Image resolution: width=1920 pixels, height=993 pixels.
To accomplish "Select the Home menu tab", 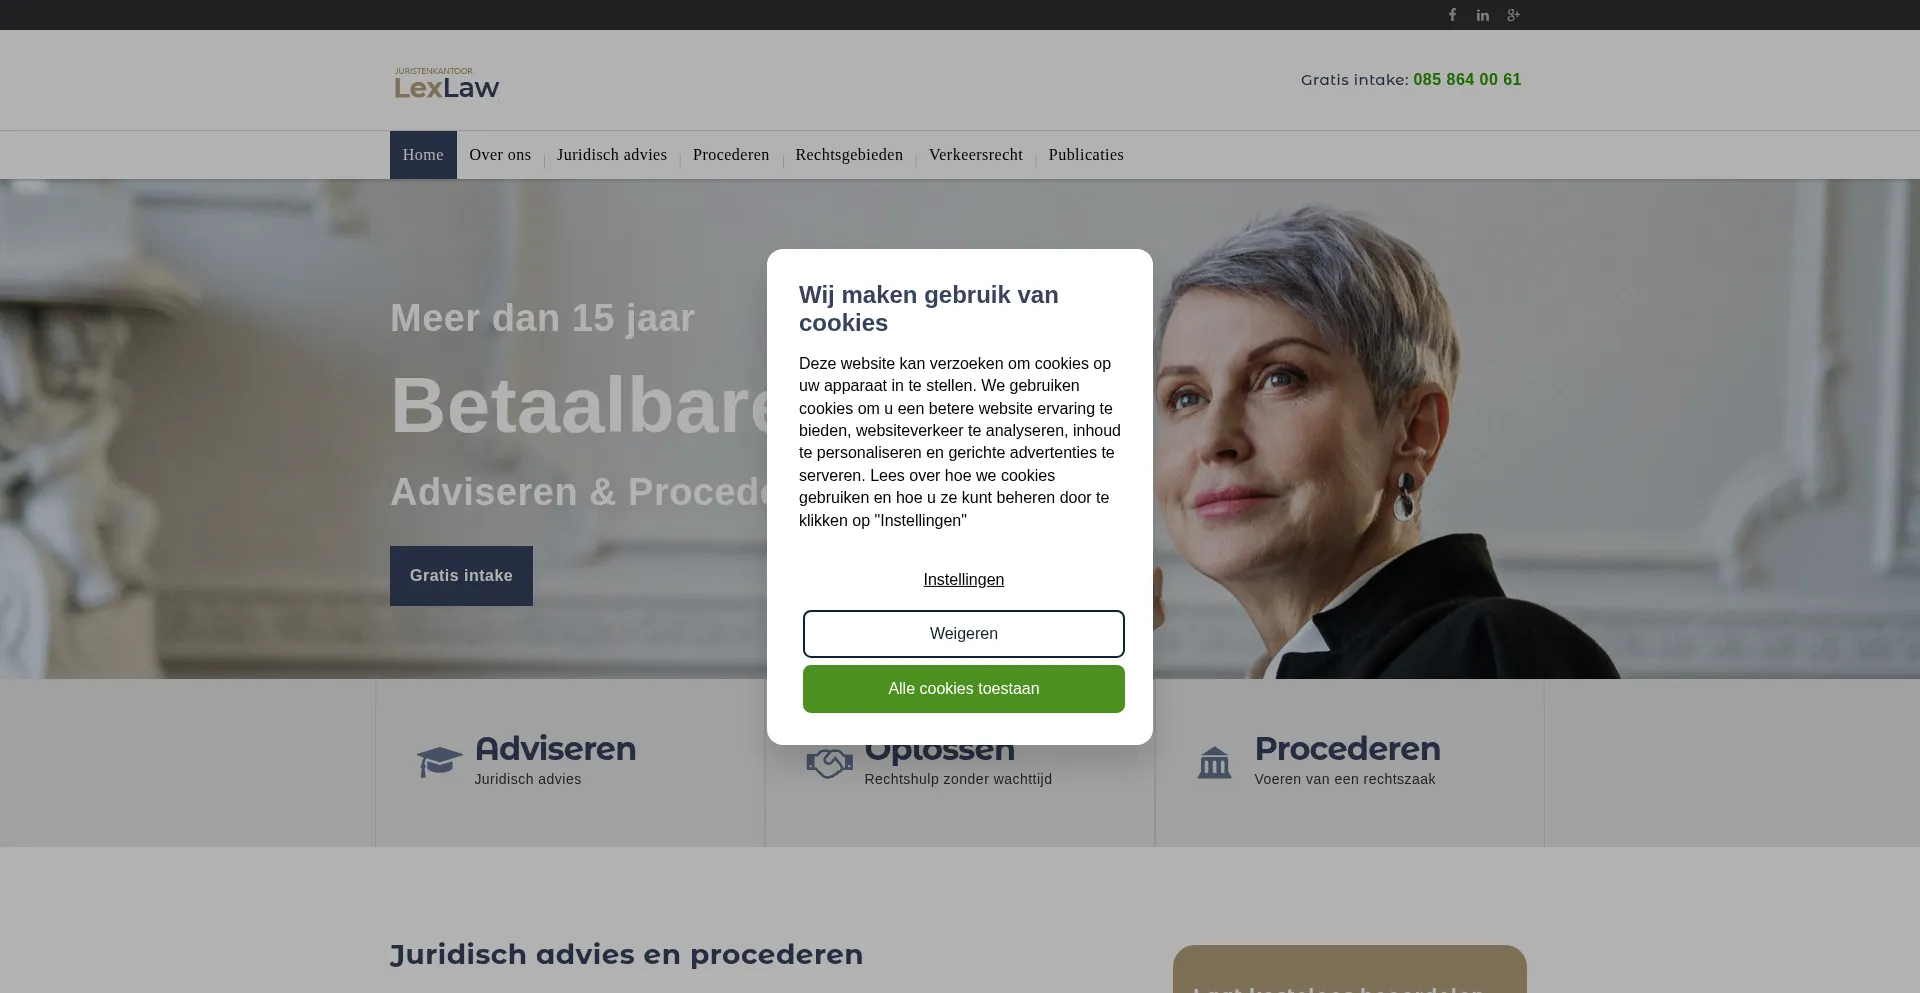I will [x=423, y=155].
